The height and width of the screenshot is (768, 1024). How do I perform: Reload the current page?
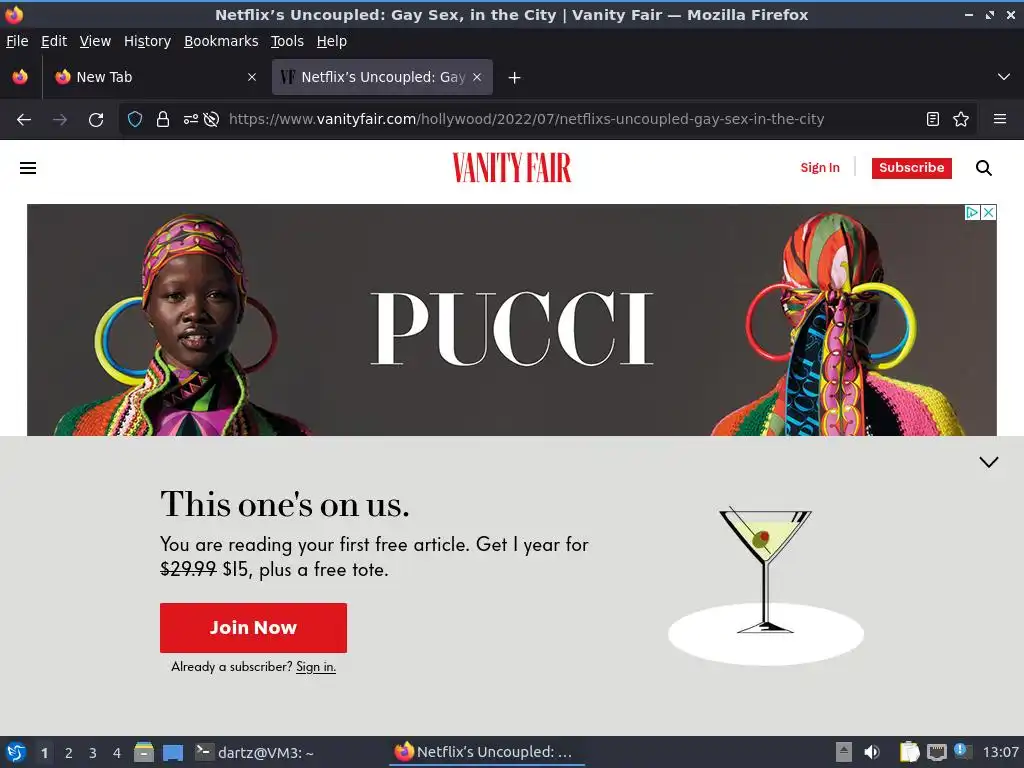[96, 120]
